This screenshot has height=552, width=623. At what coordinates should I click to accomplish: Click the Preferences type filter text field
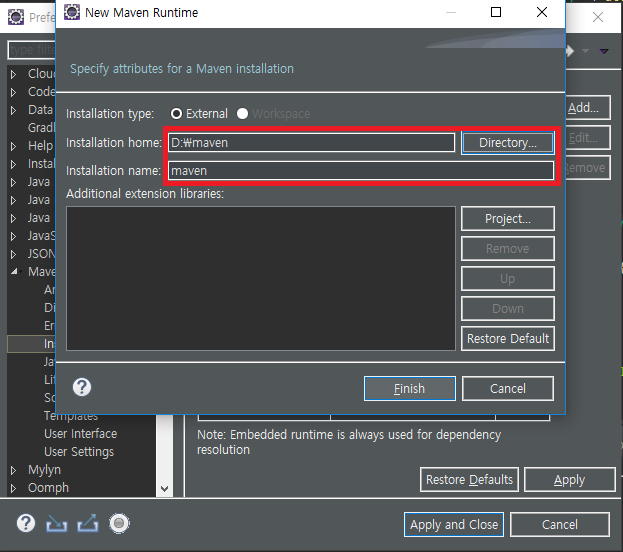(x=32, y=50)
